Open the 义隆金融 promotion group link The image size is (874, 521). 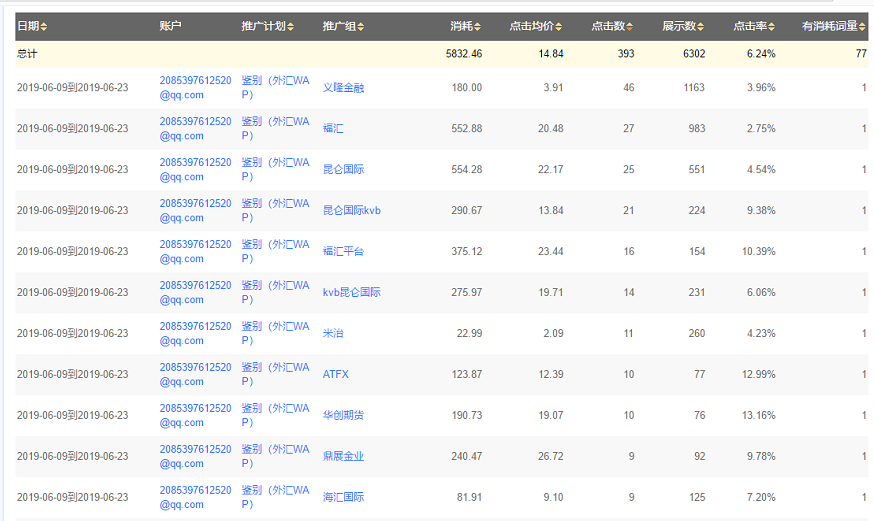[343, 87]
